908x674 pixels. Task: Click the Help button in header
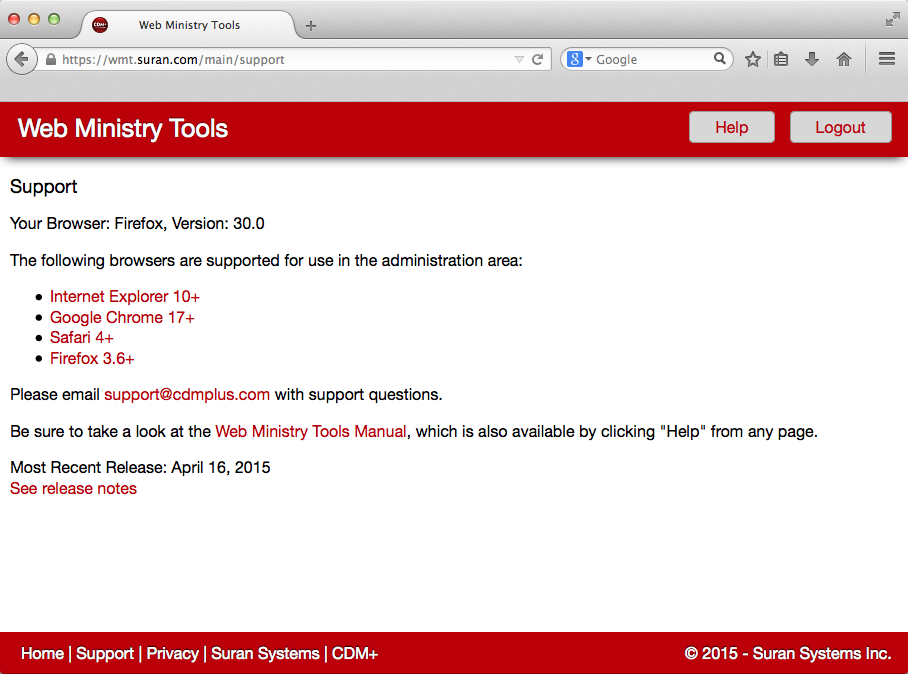[x=731, y=127]
